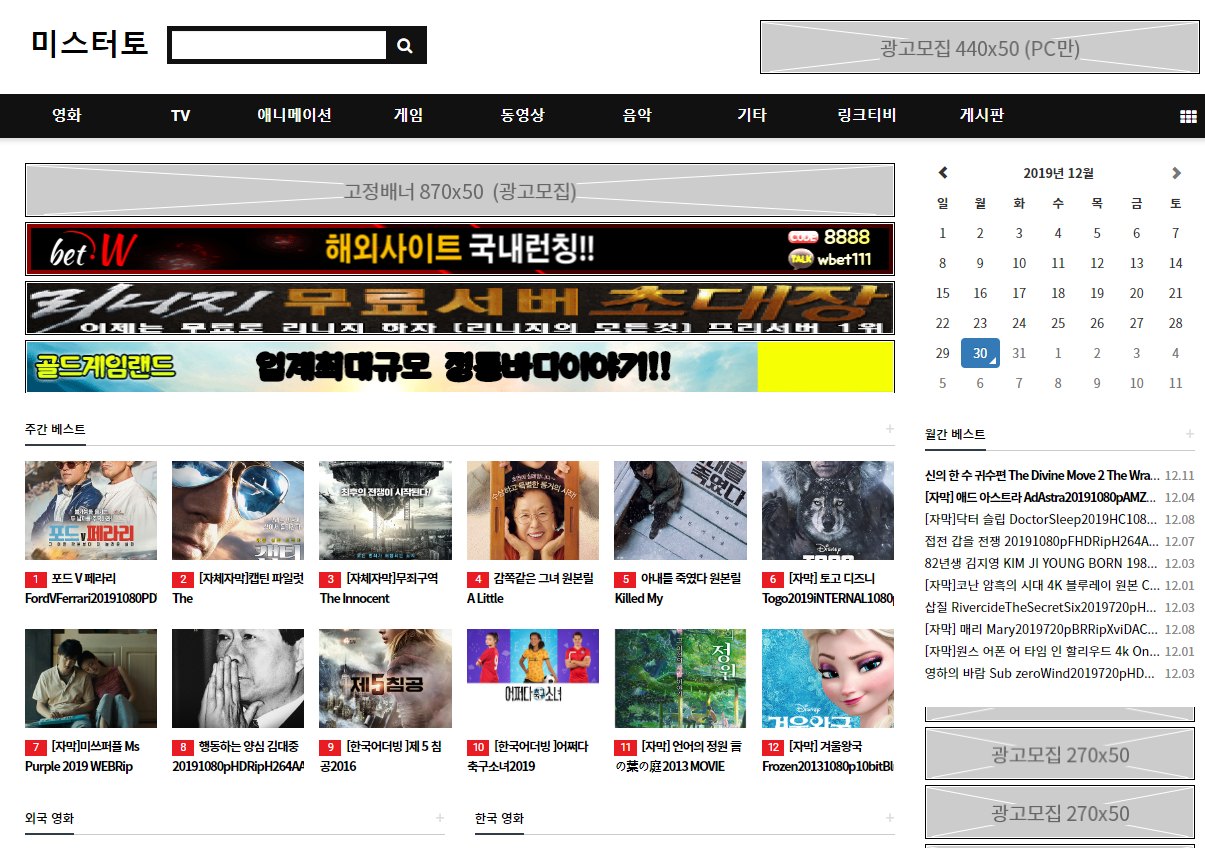
Task: Open 아내를 죽였다 poster thumbnail
Action: (680, 510)
